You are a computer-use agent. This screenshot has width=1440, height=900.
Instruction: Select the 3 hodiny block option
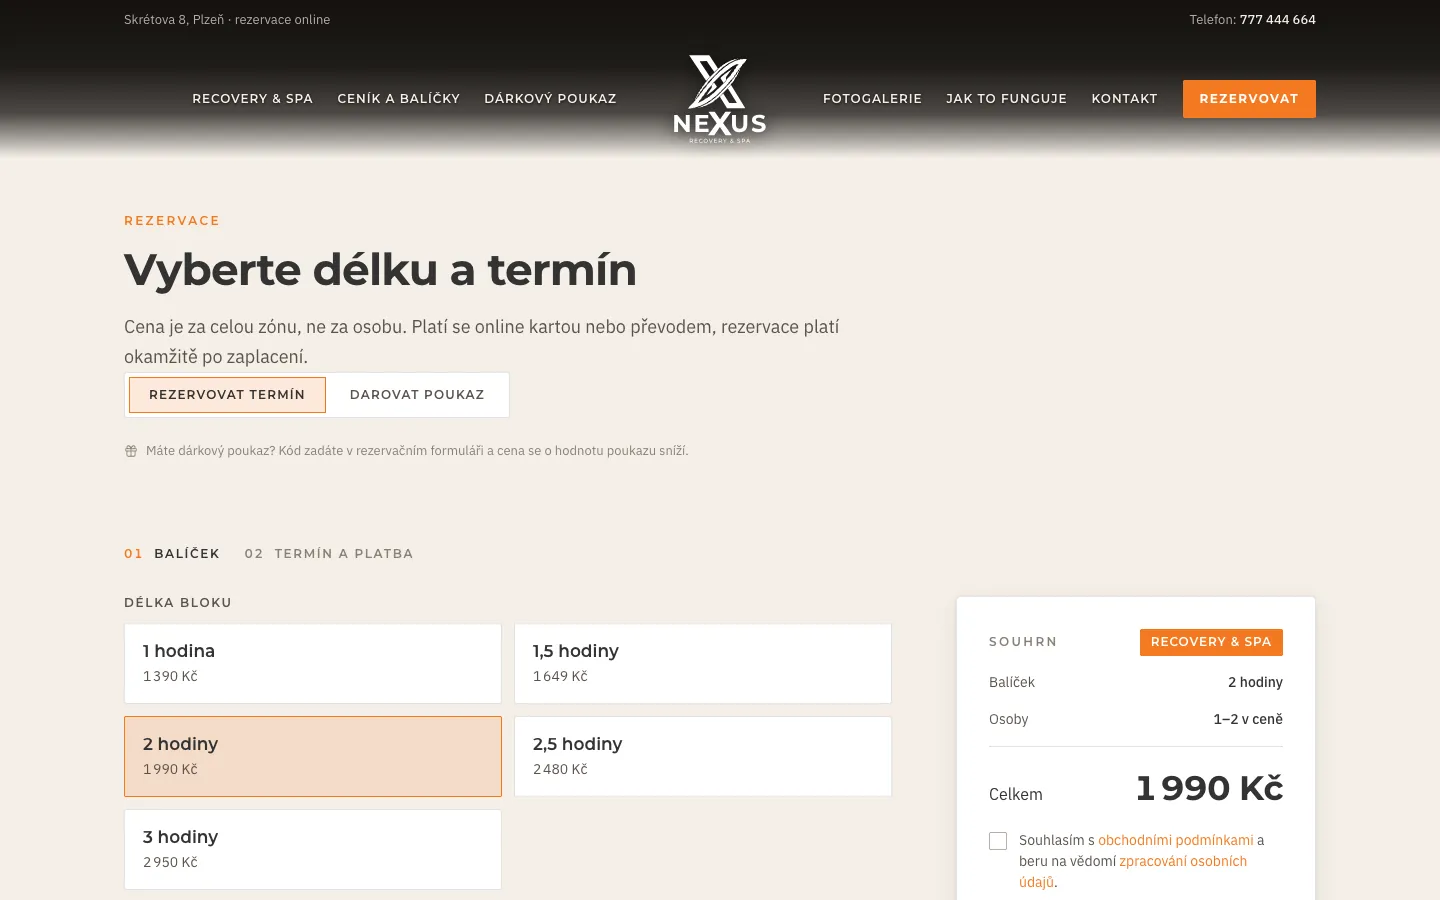click(x=313, y=850)
